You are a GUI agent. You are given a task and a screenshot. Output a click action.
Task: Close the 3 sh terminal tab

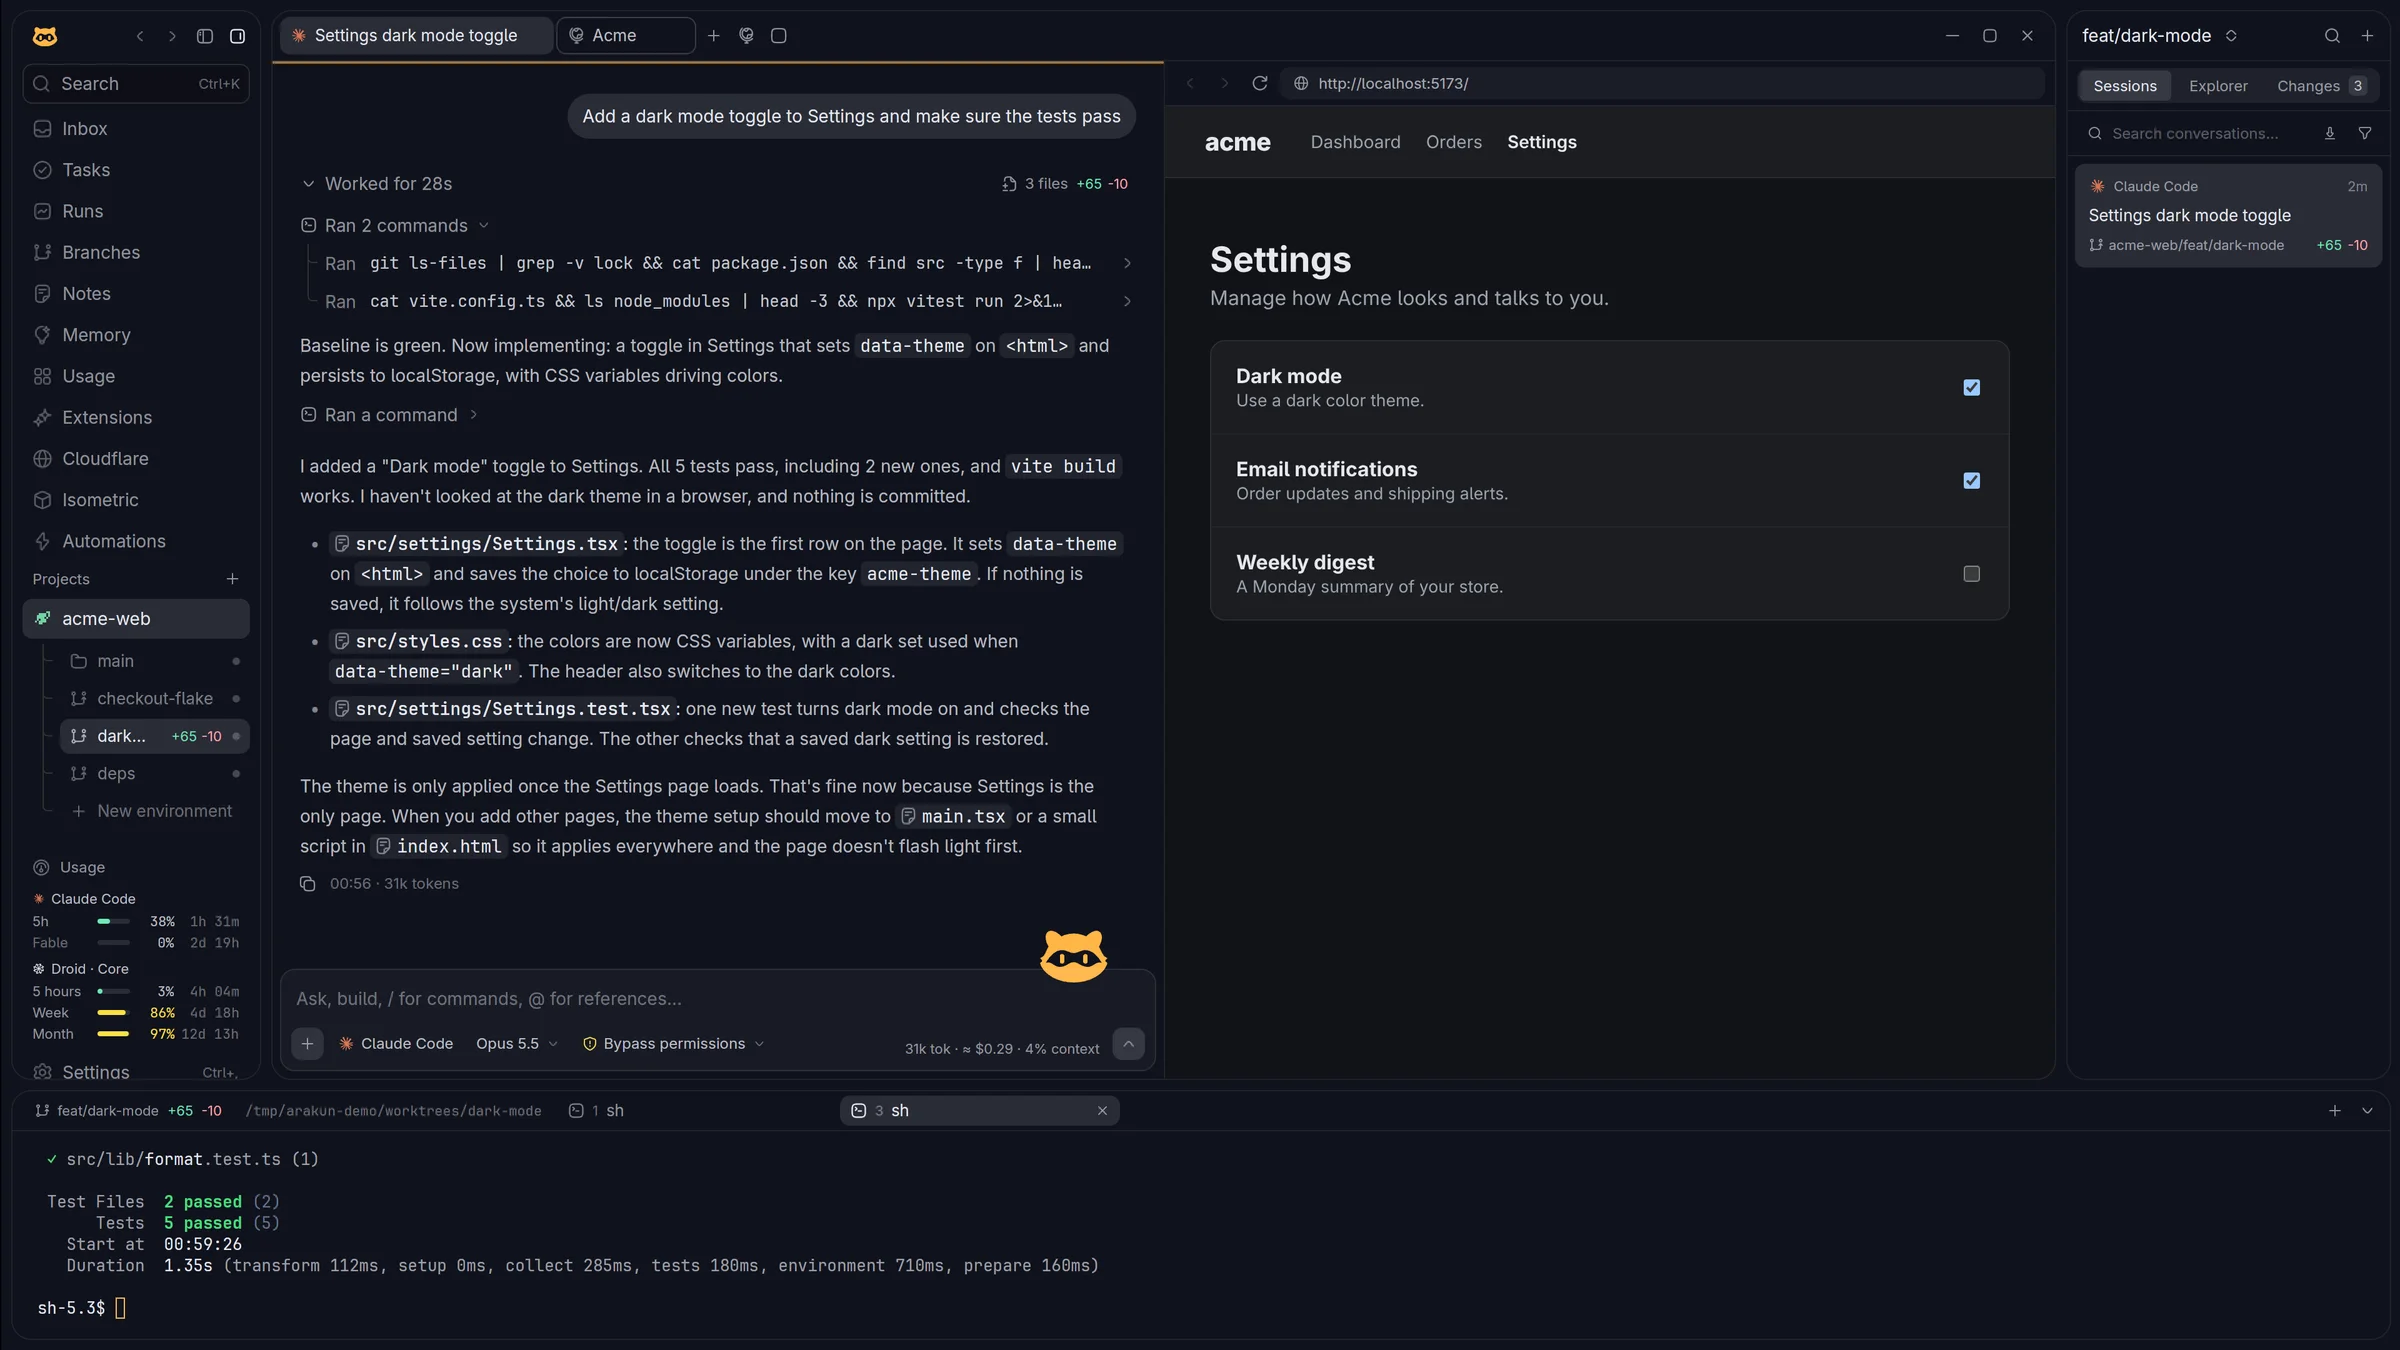pos(1102,1111)
